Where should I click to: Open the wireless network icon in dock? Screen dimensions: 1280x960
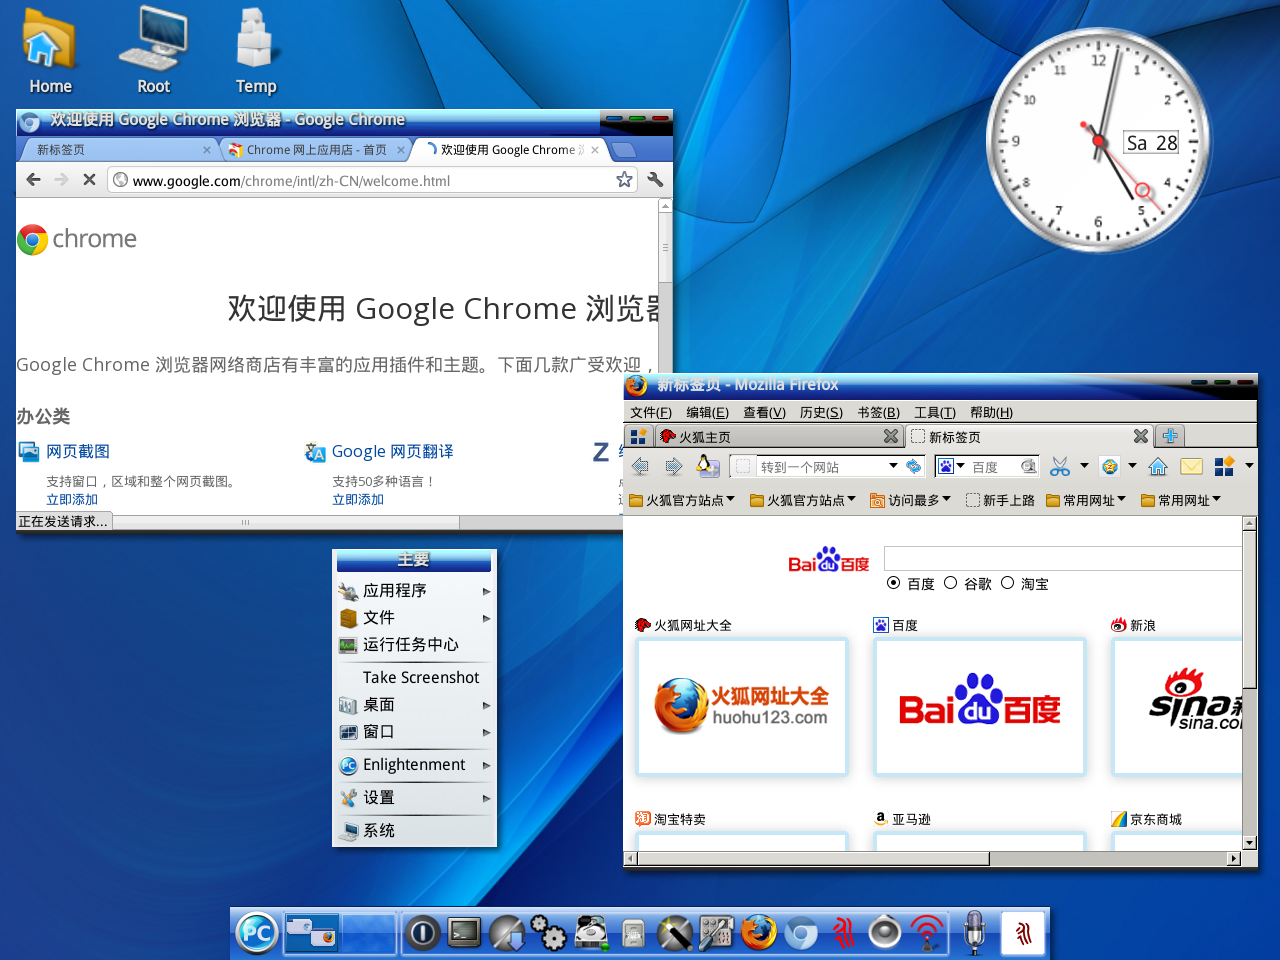[927, 933]
